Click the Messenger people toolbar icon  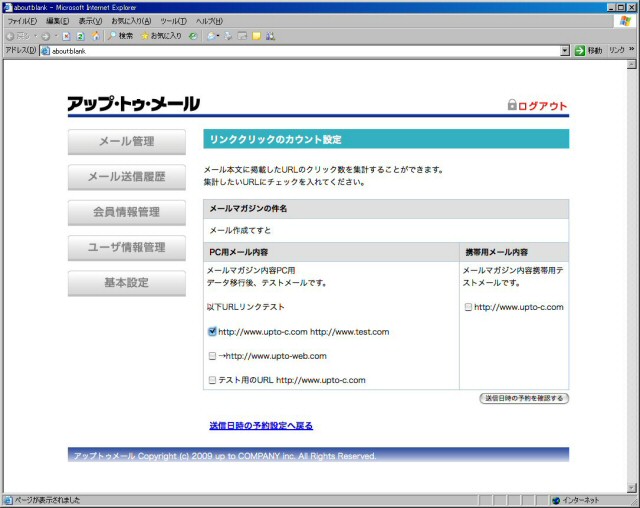coord(270,36)
